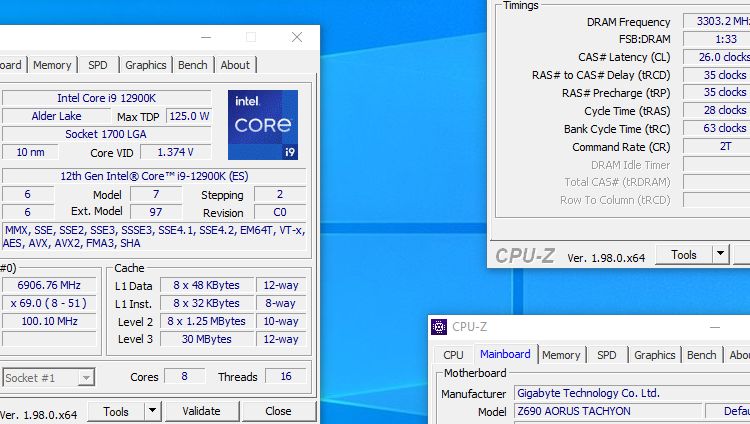Click the 125.0 W Max TDP value
The width and height of the screenshot is (750, 424).
pos(189,116)
